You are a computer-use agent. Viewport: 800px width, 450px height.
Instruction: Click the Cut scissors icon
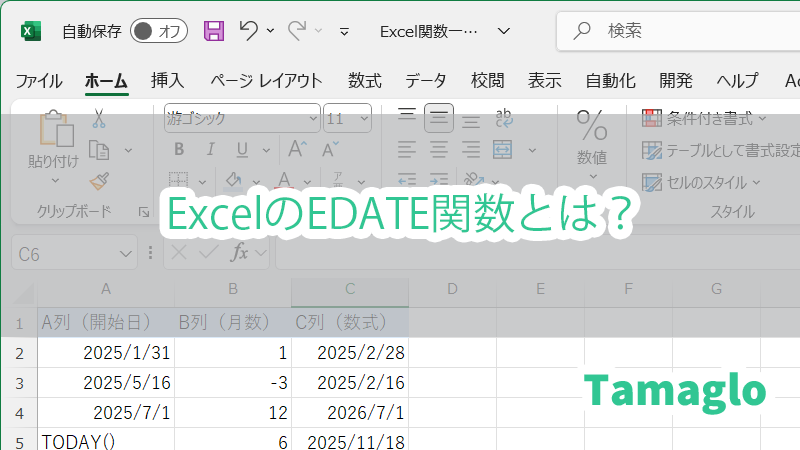pyautogui.click(x=98, y=118)
